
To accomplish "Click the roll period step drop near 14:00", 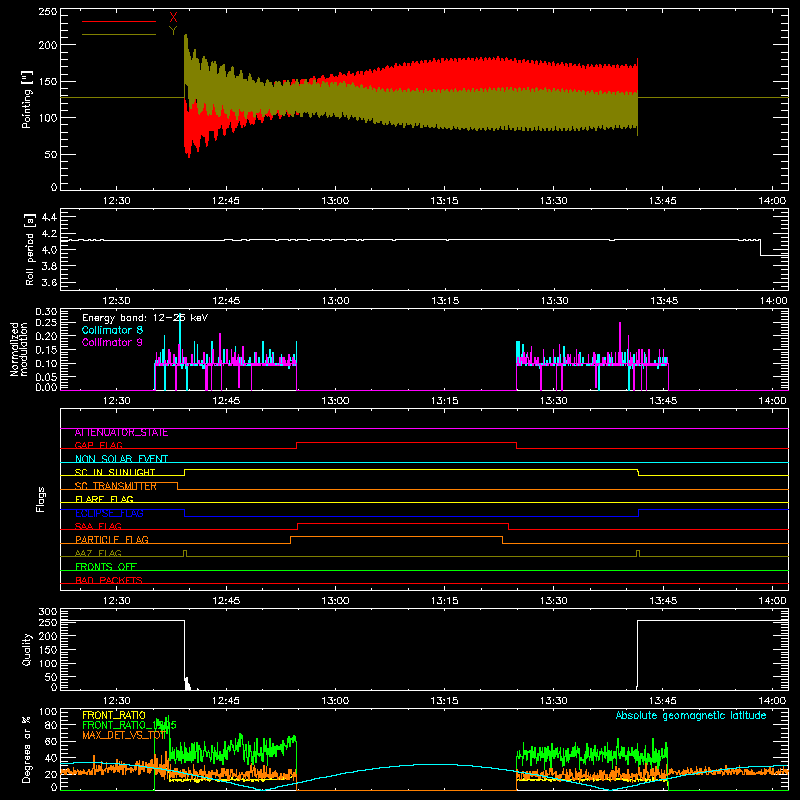I will (760, 247).
